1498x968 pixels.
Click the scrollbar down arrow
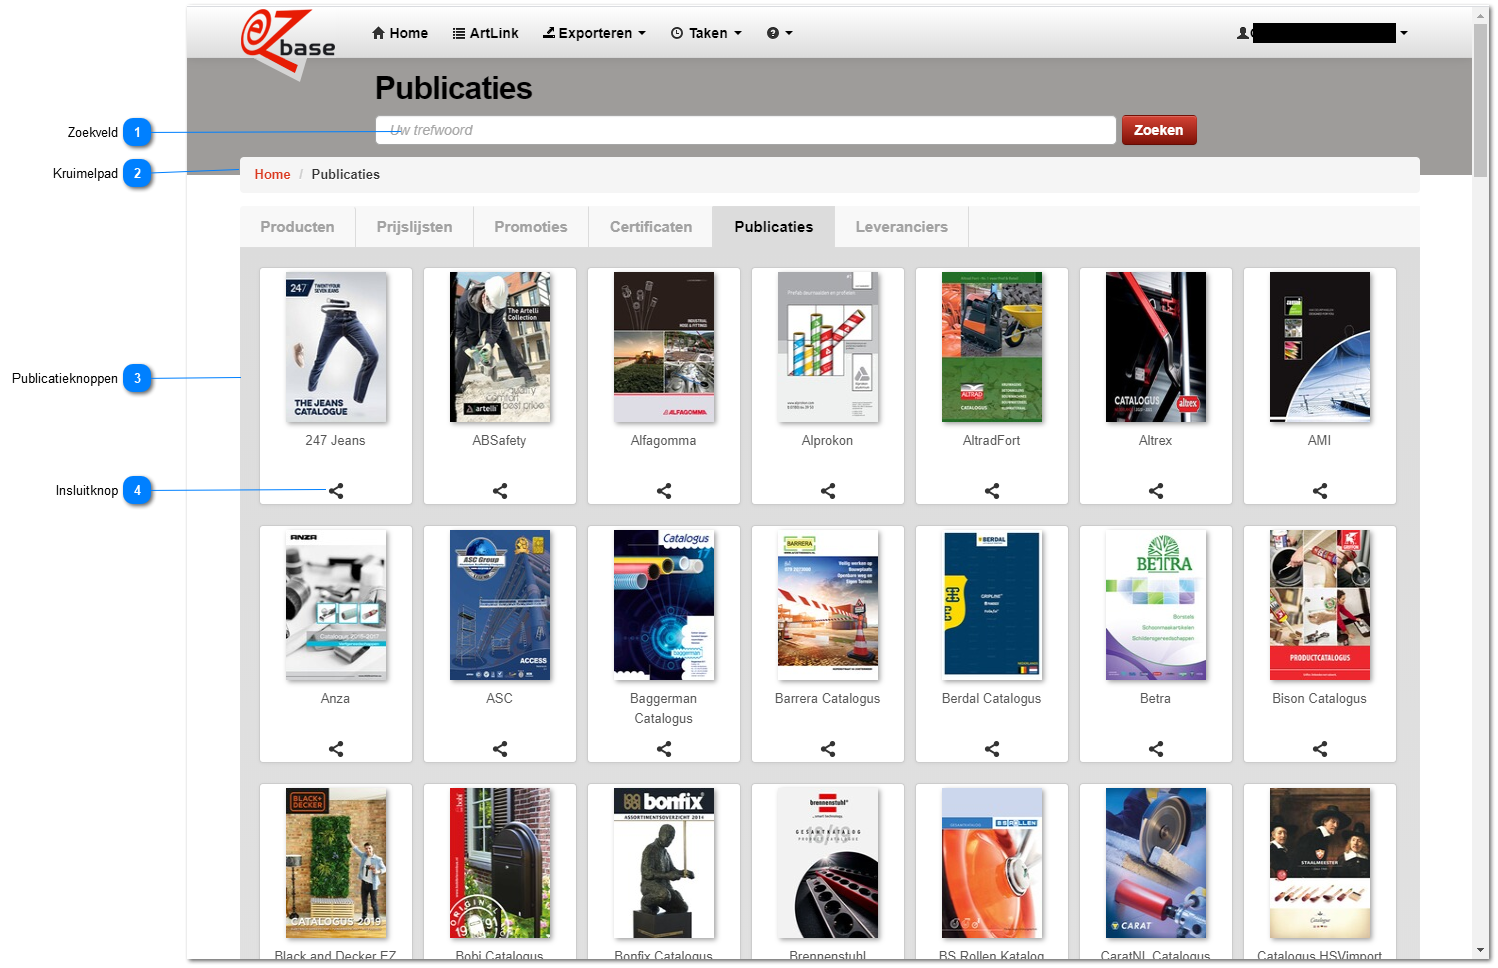coord(1481,950)
